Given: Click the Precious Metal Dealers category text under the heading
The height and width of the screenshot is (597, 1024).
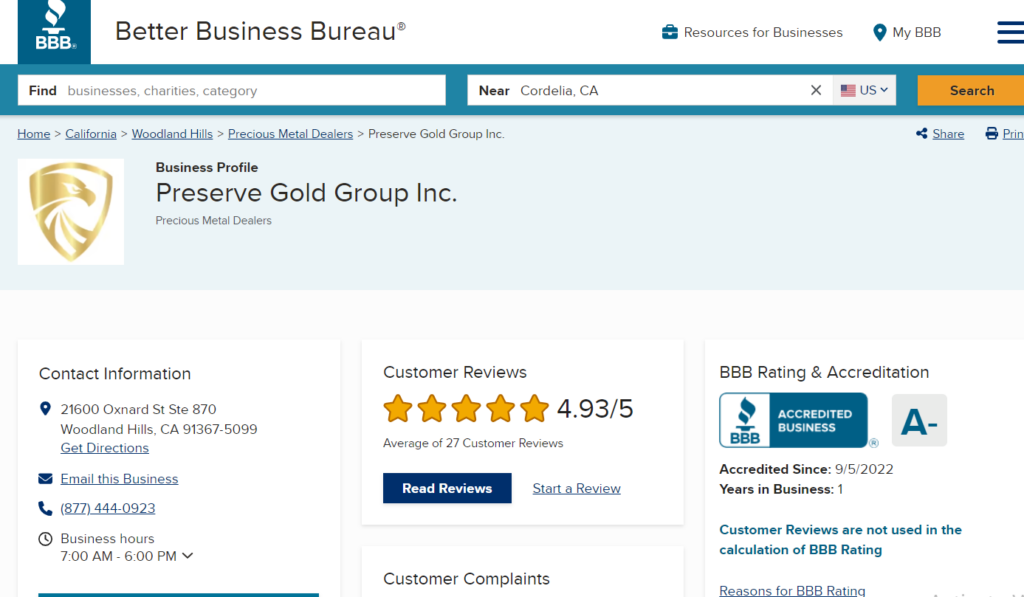Looking at the screenshot, I should [214, 221].
